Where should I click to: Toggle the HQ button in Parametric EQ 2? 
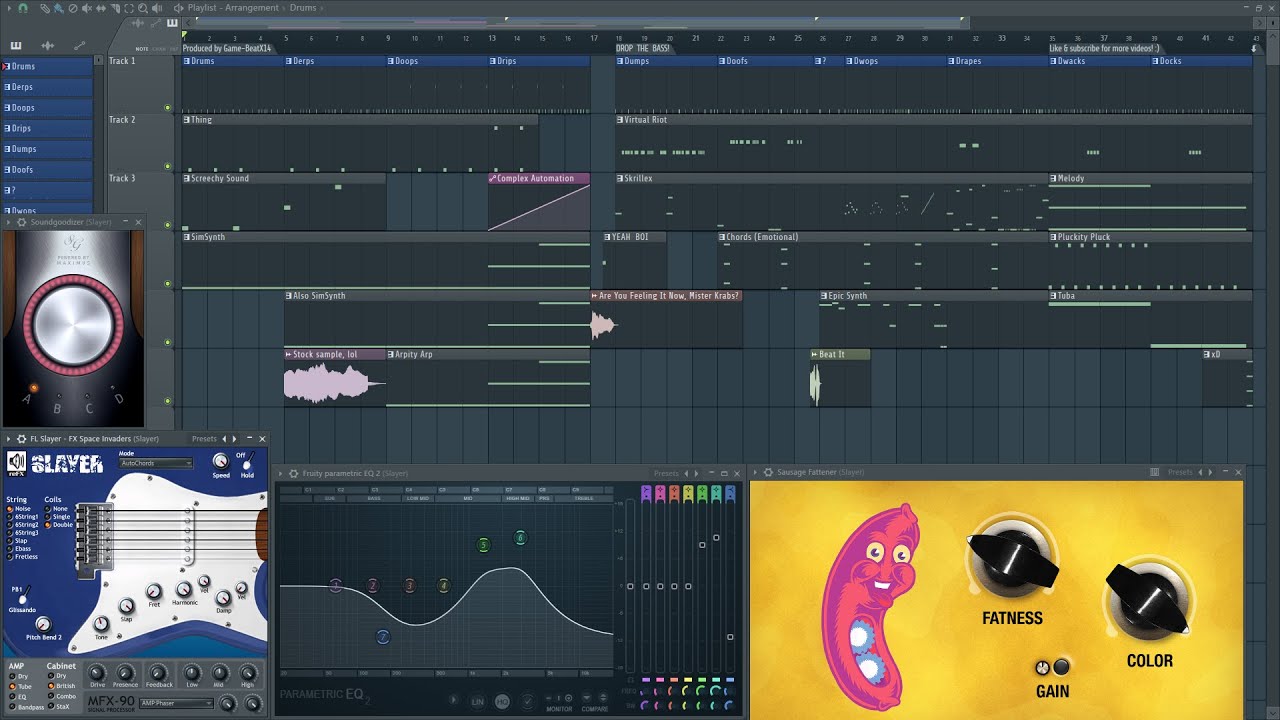[x=502, y=701]
